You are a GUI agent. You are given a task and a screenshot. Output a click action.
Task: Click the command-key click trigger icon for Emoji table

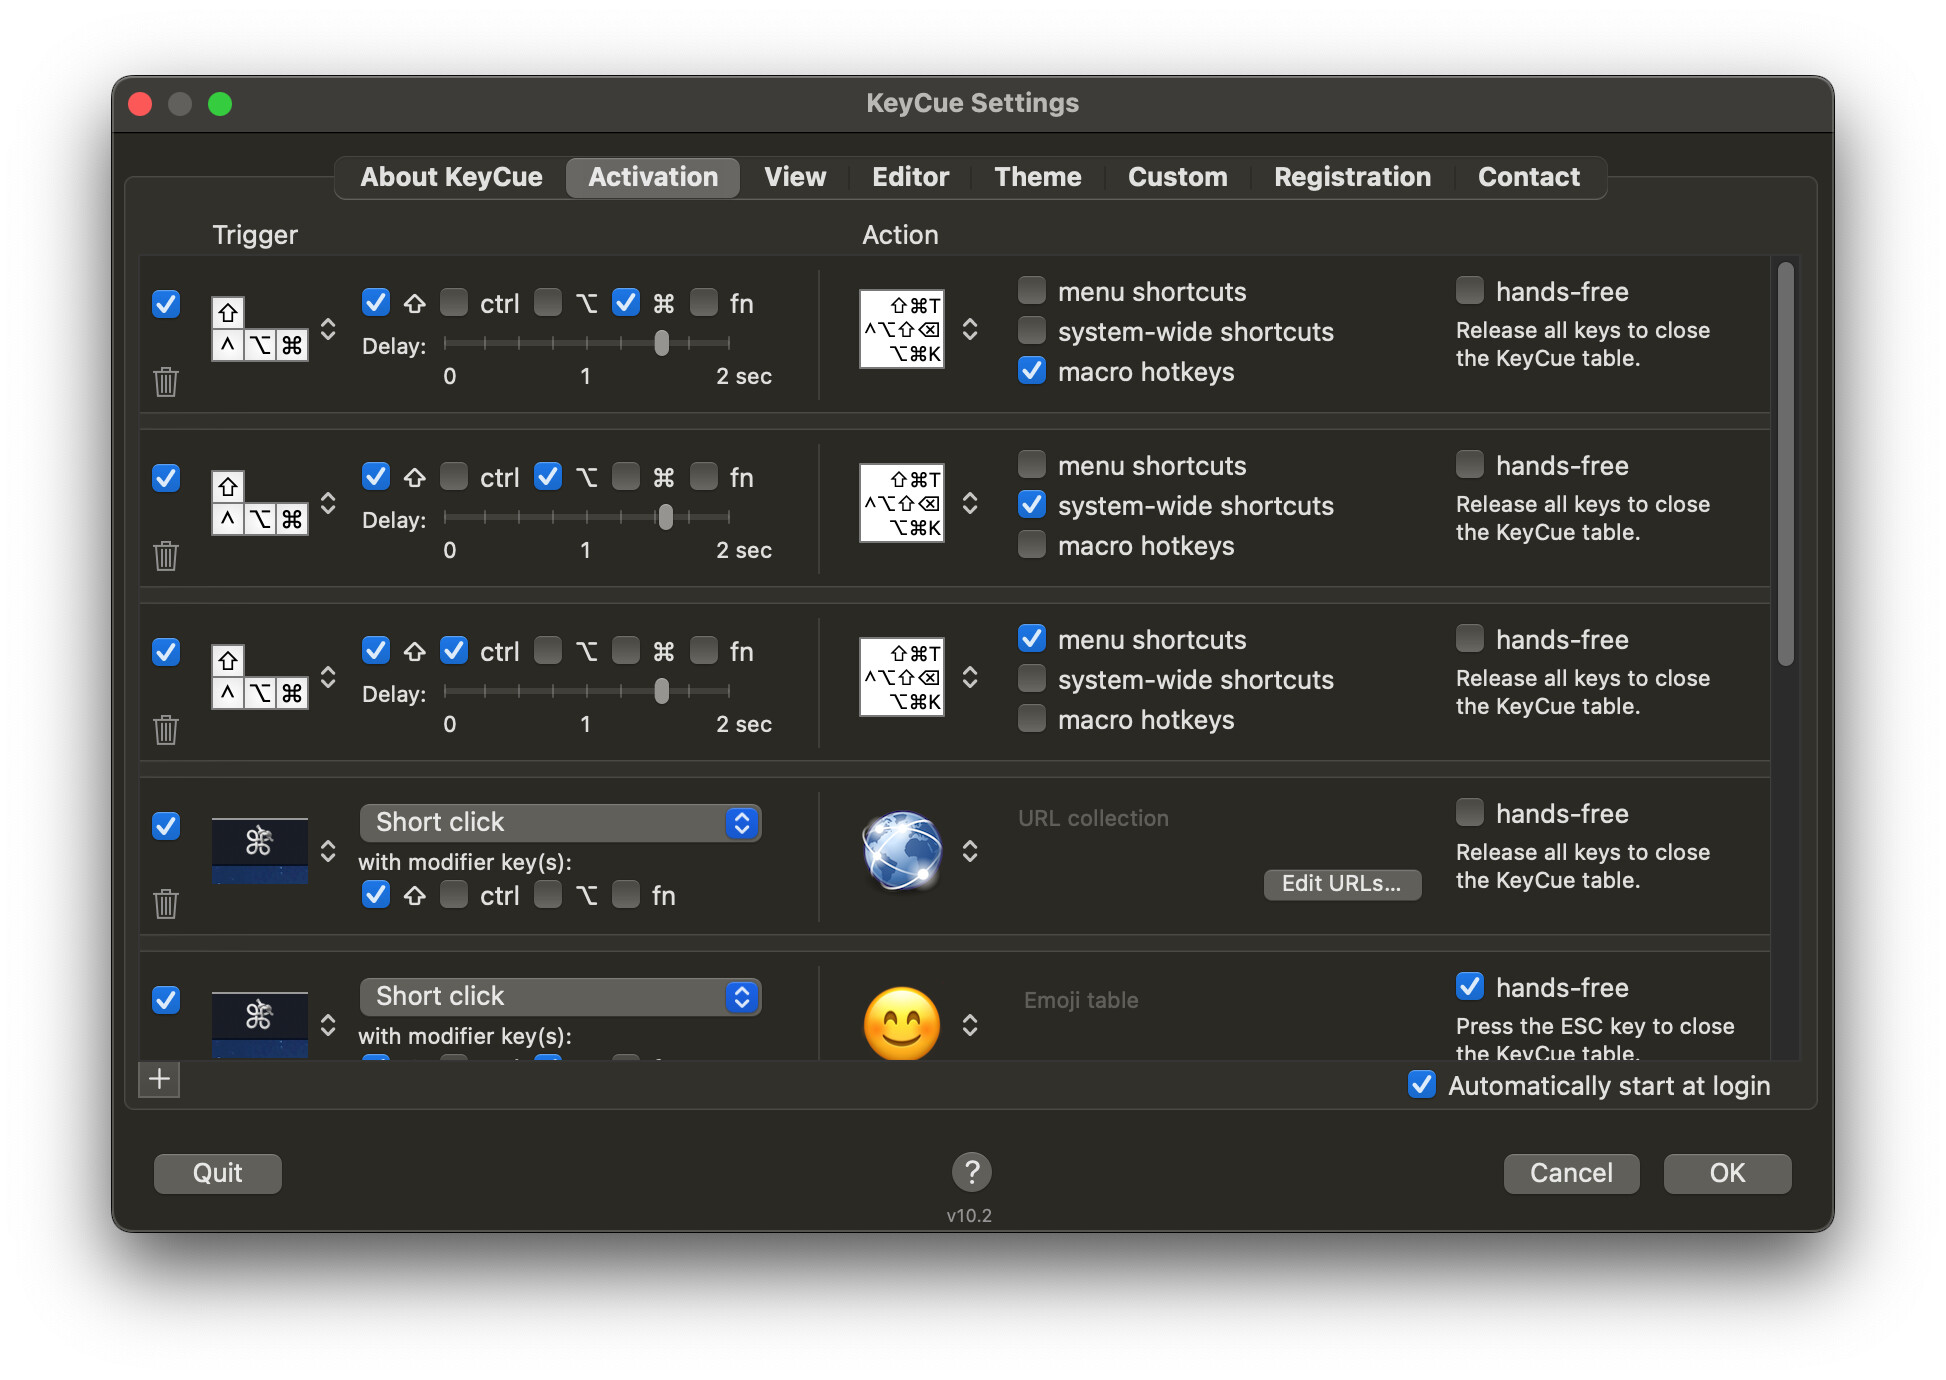point(260,1023)
